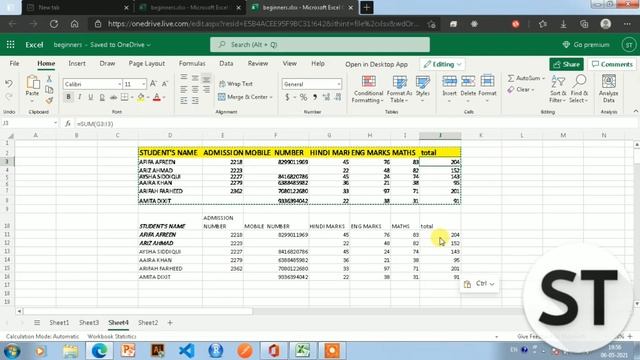Switch to the Review tab
This screenshot has height=360, width=640.
point(258,64)
